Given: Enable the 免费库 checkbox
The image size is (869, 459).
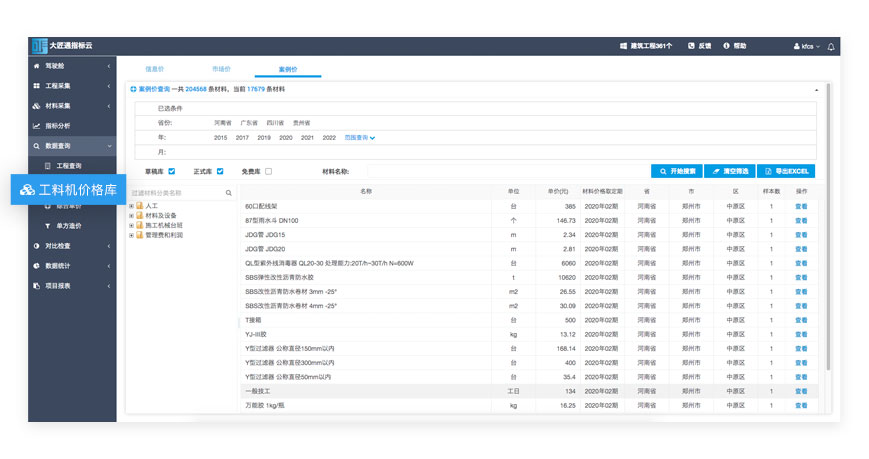Looking at the screenshot, I should [268, 171].
